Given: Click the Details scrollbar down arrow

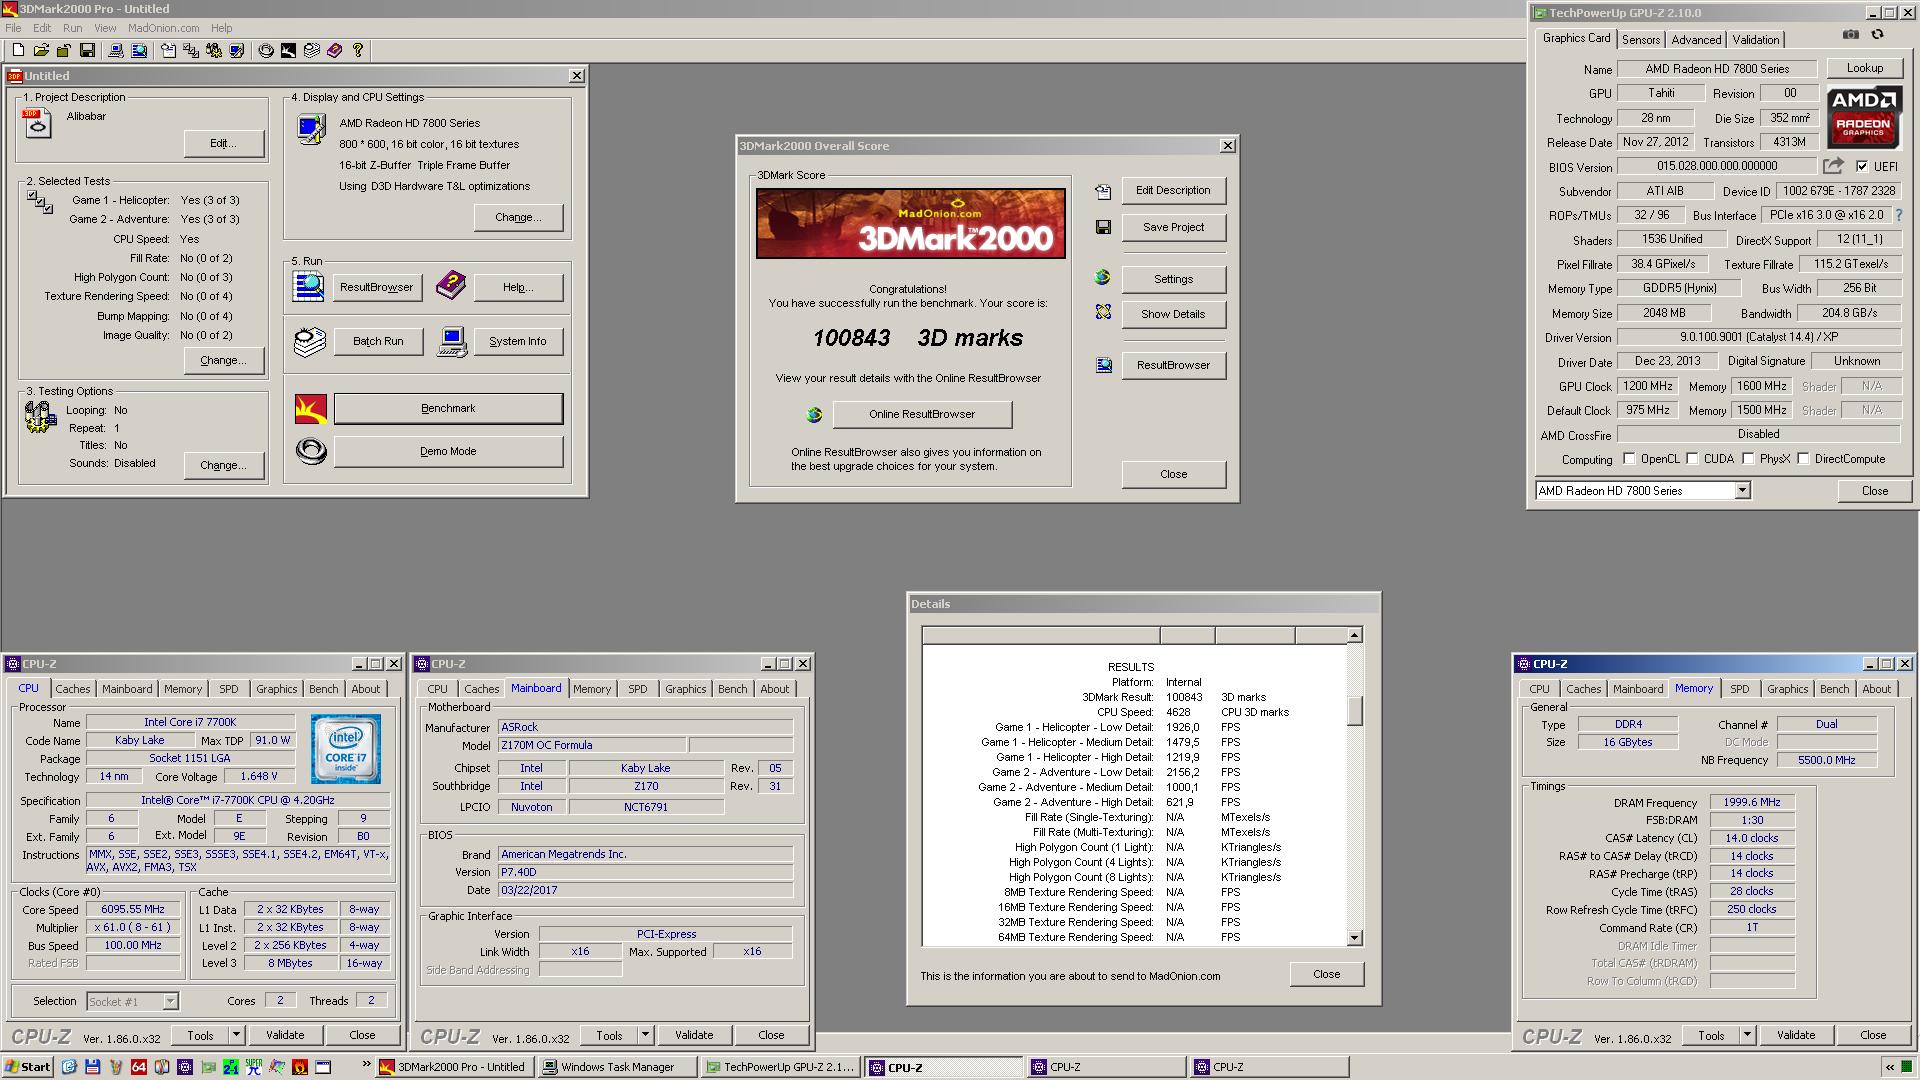Looking at the screenshot, I should 1355,938.
